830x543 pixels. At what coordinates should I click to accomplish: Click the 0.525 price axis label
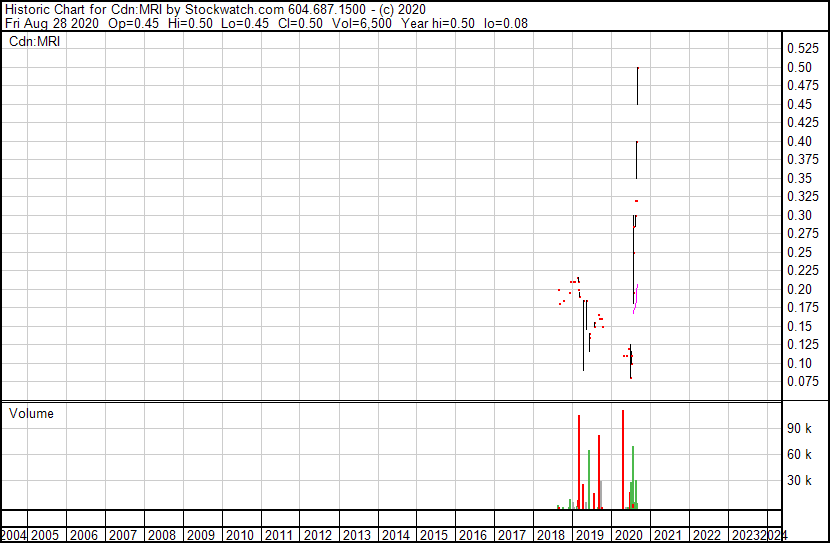802,49
